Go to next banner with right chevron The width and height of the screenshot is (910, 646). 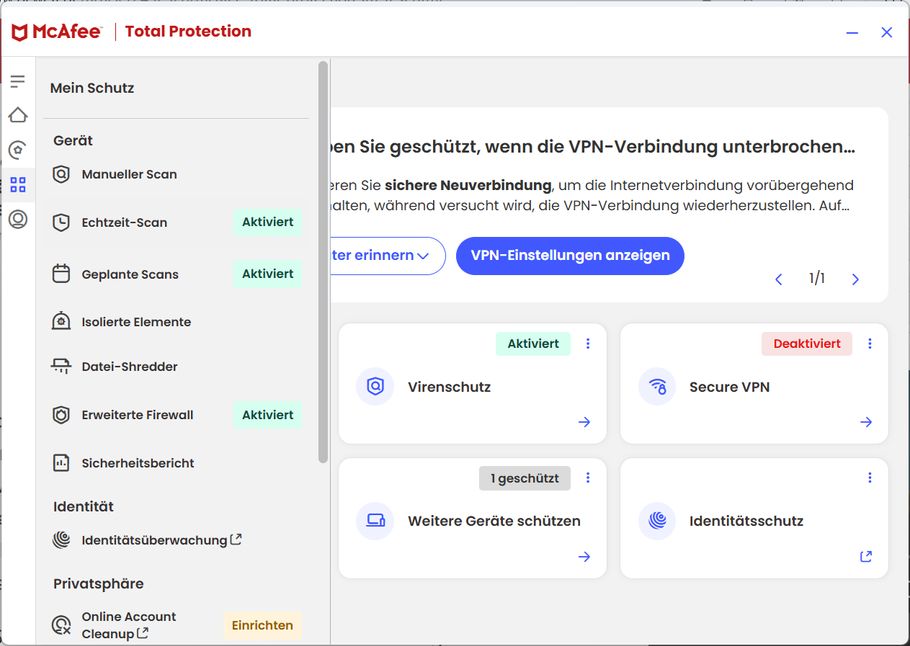(855, 280)
